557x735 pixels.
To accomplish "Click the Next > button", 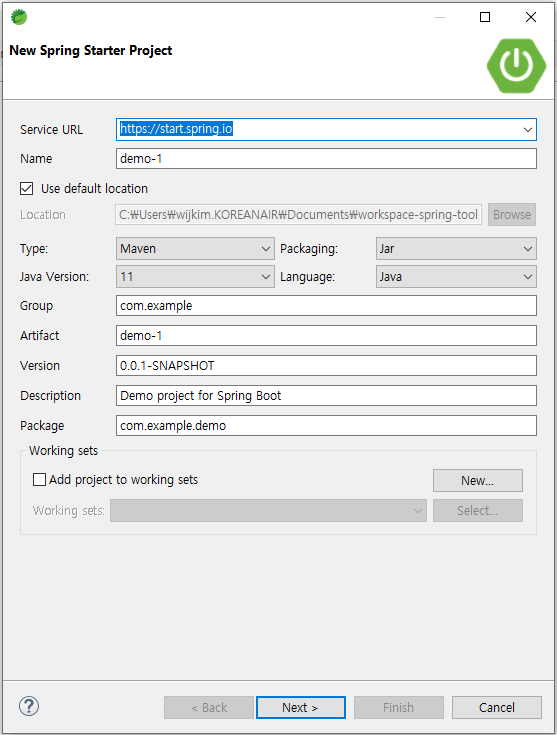I will (301, 707).
